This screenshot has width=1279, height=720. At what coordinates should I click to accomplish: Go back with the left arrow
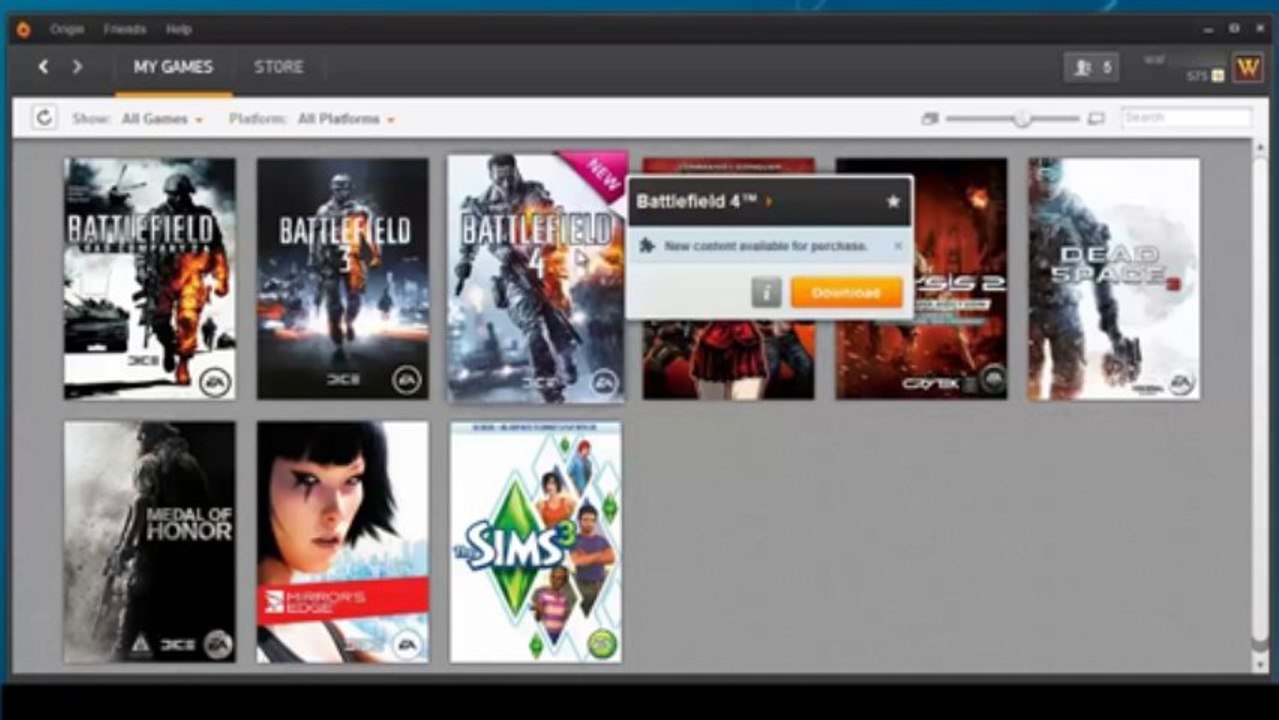pos(43,67)
